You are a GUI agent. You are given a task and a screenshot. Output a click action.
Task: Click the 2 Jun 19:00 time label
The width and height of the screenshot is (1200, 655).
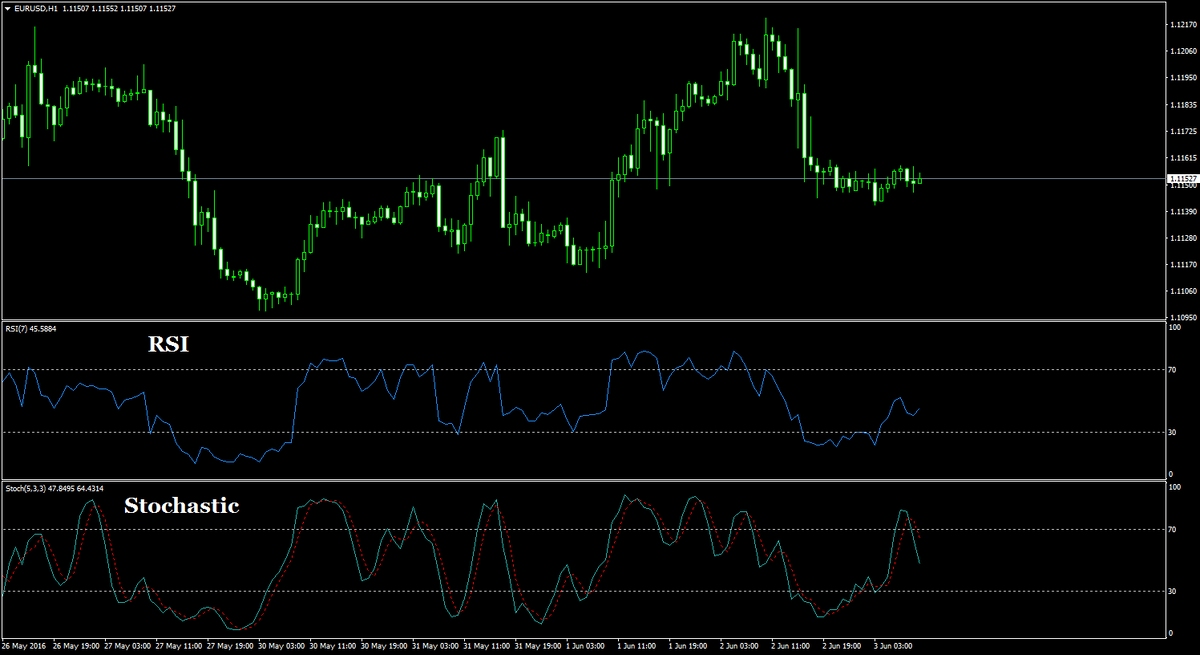tap(840, 647)
